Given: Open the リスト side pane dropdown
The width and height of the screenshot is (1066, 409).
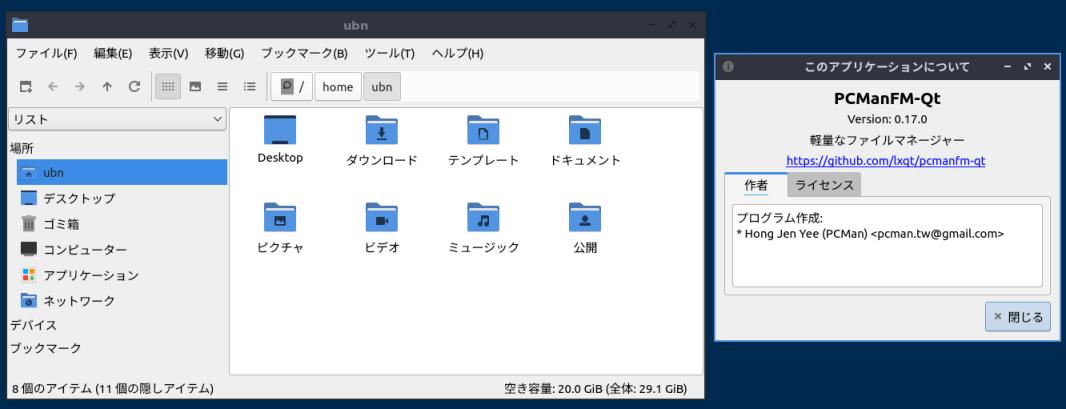Looking at the screenshot, I should pos(118,119).
